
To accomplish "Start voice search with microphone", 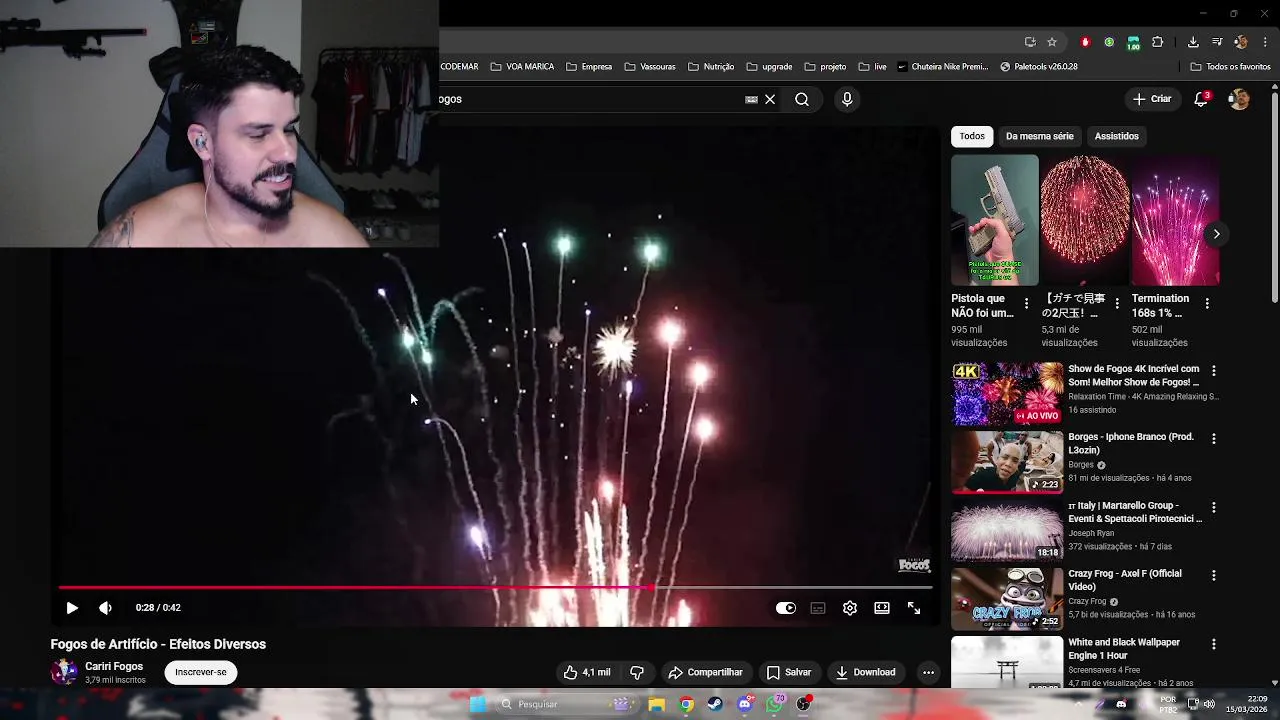I will click(x=847, y=99).
